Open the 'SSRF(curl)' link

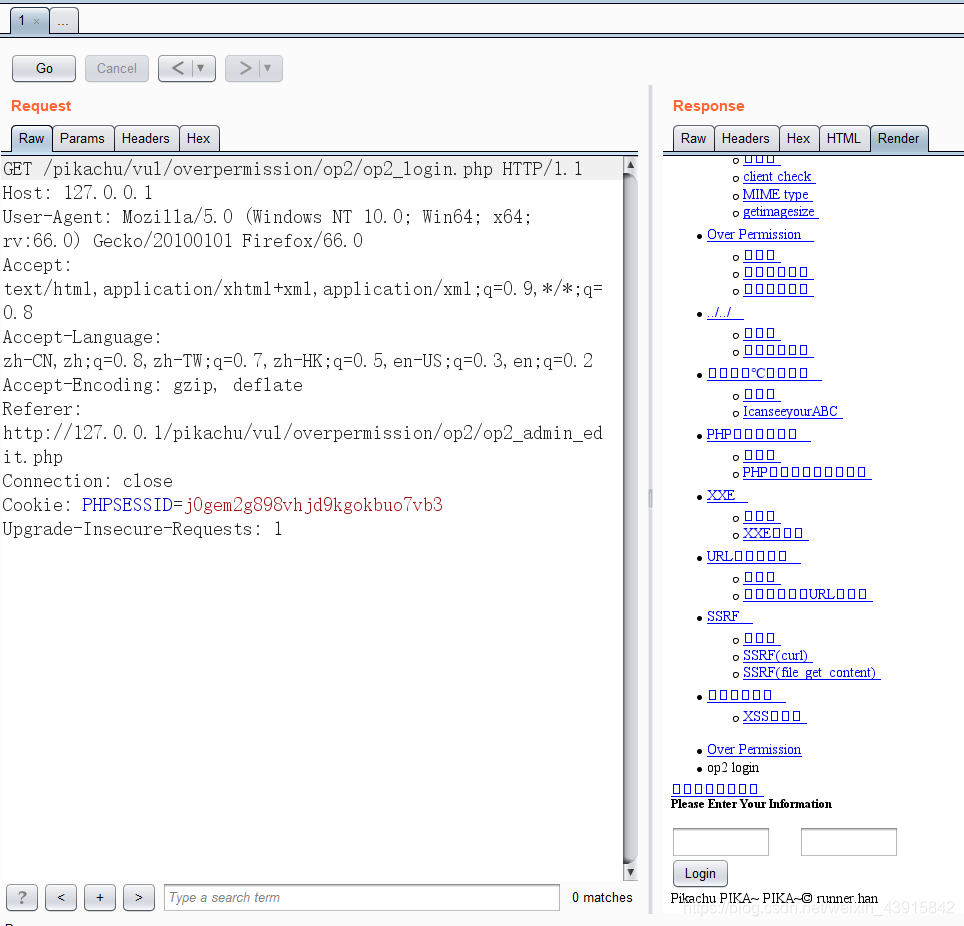[777, 656]
